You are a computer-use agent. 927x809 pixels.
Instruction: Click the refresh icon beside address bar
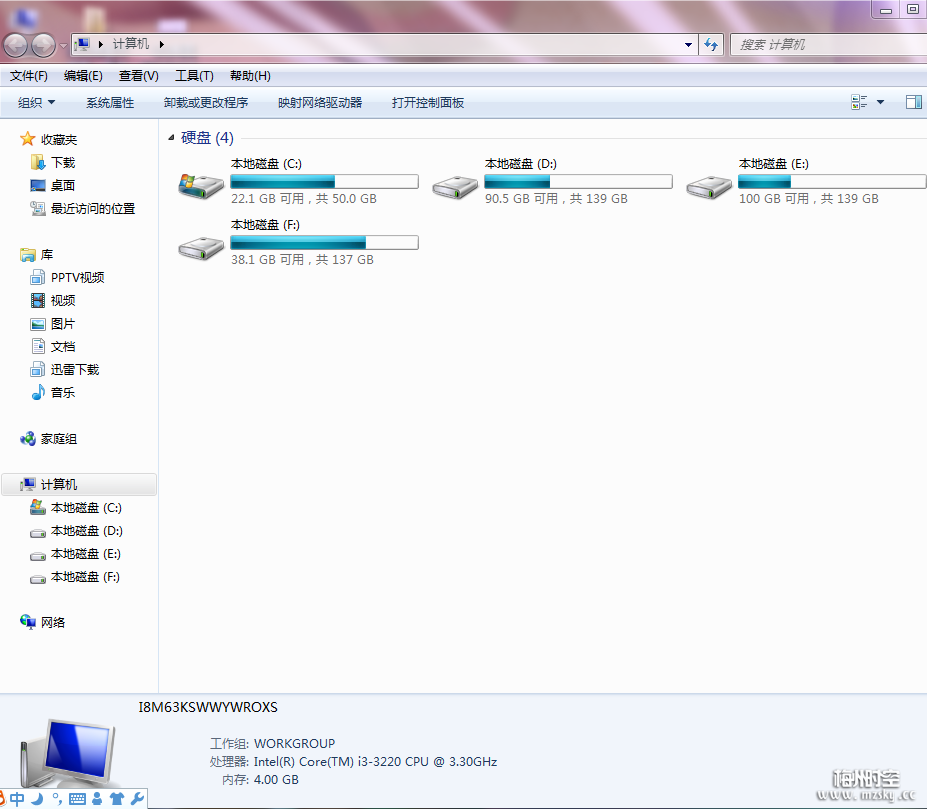(x=711, y=45)
